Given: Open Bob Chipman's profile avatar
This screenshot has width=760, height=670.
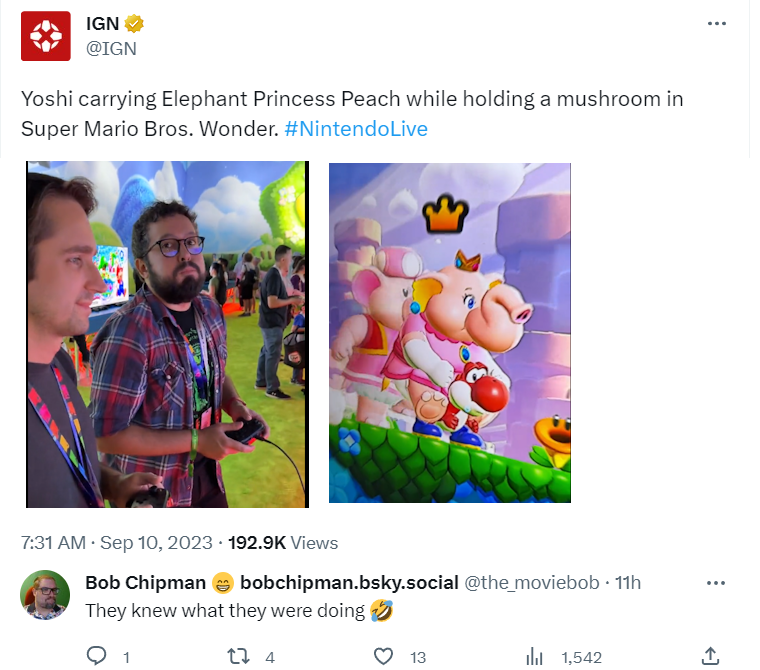Looking at the screenshot, I should 45,597.
